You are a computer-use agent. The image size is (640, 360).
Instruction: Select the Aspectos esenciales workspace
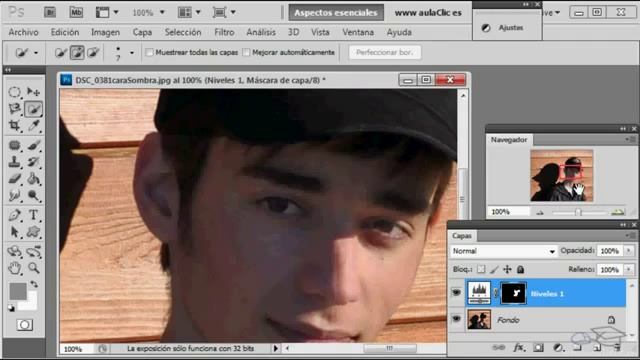pos(336,13)
